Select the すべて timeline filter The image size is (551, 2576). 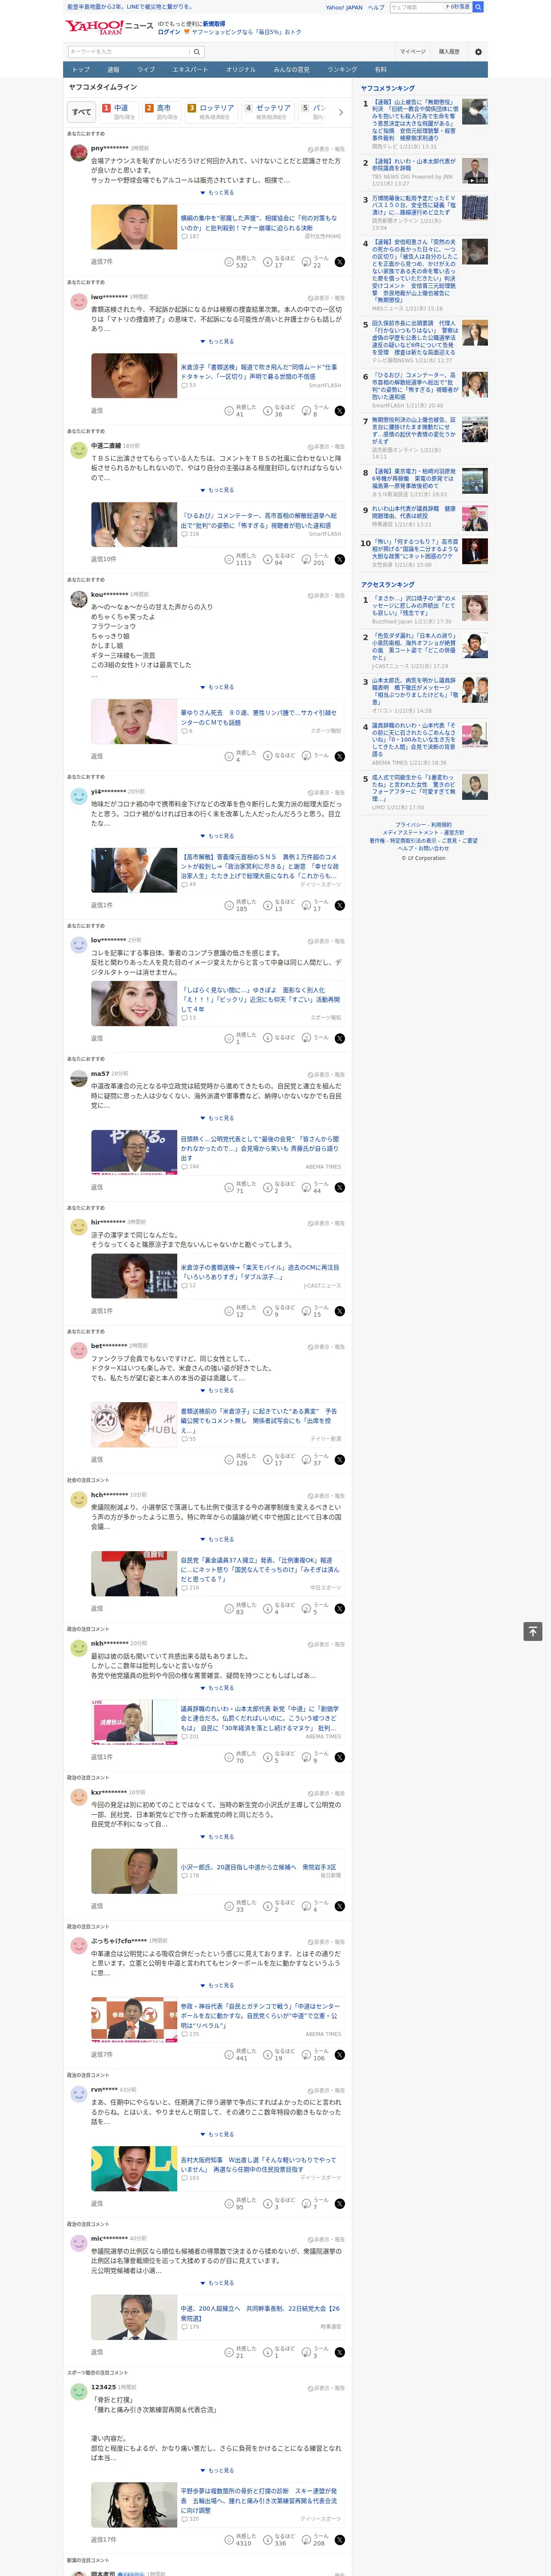coord(82,113)
